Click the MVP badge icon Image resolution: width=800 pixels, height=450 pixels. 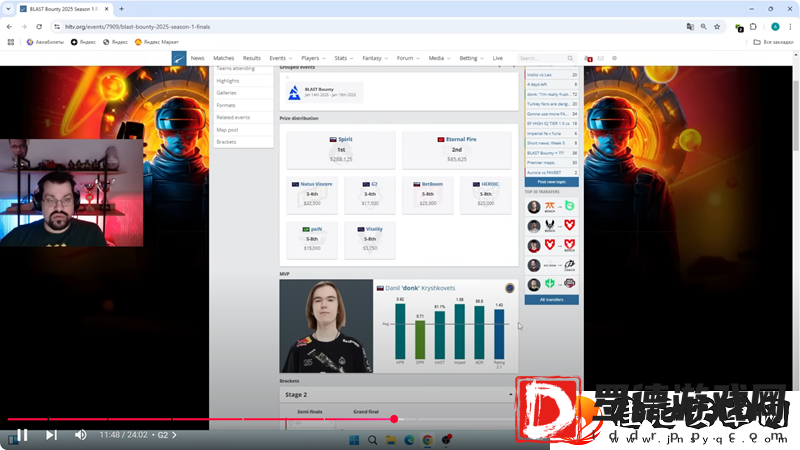(509, 288)
